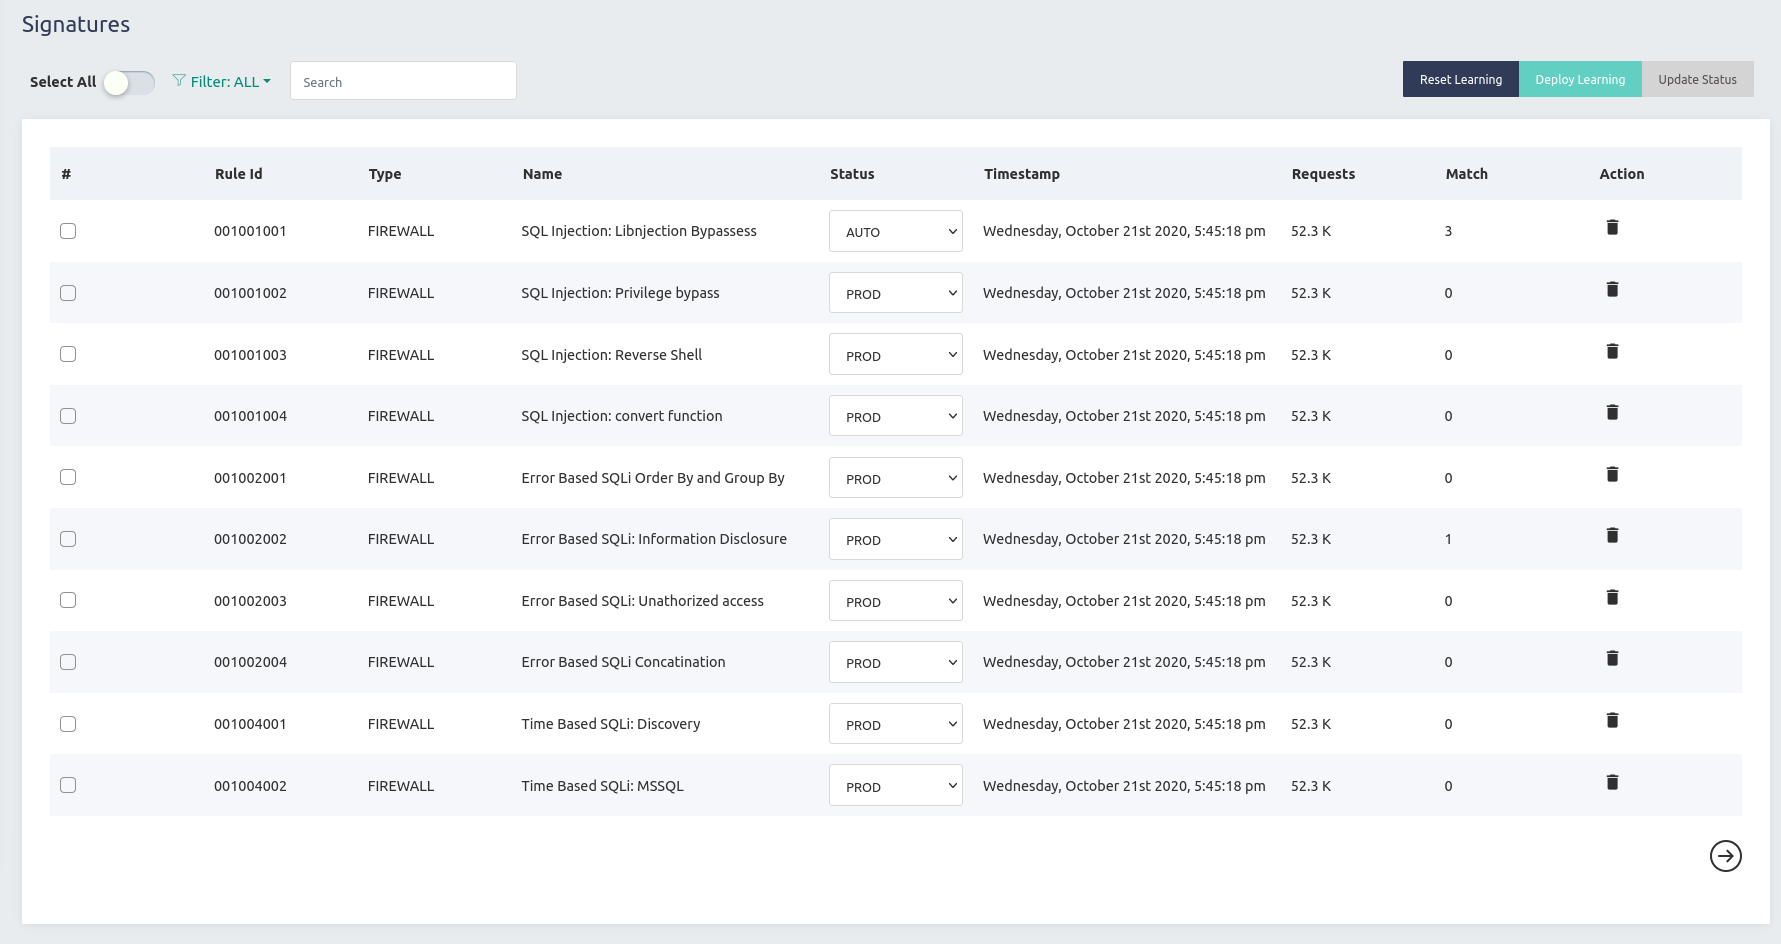Expand status select for convert function

(x=895, y=416)
